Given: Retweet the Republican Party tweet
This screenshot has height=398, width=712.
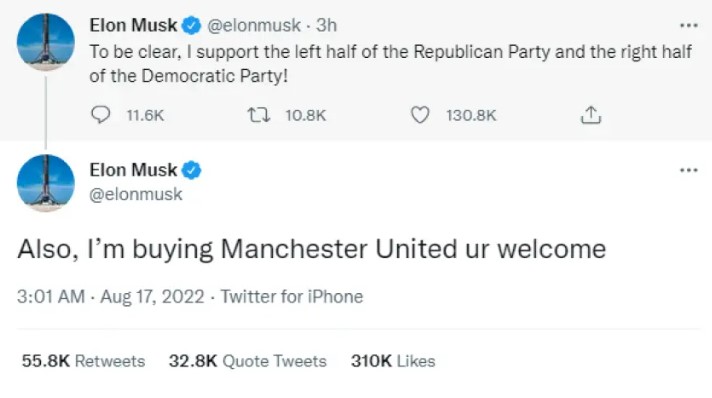Looking at the screenshot, I should click(258, 115).
